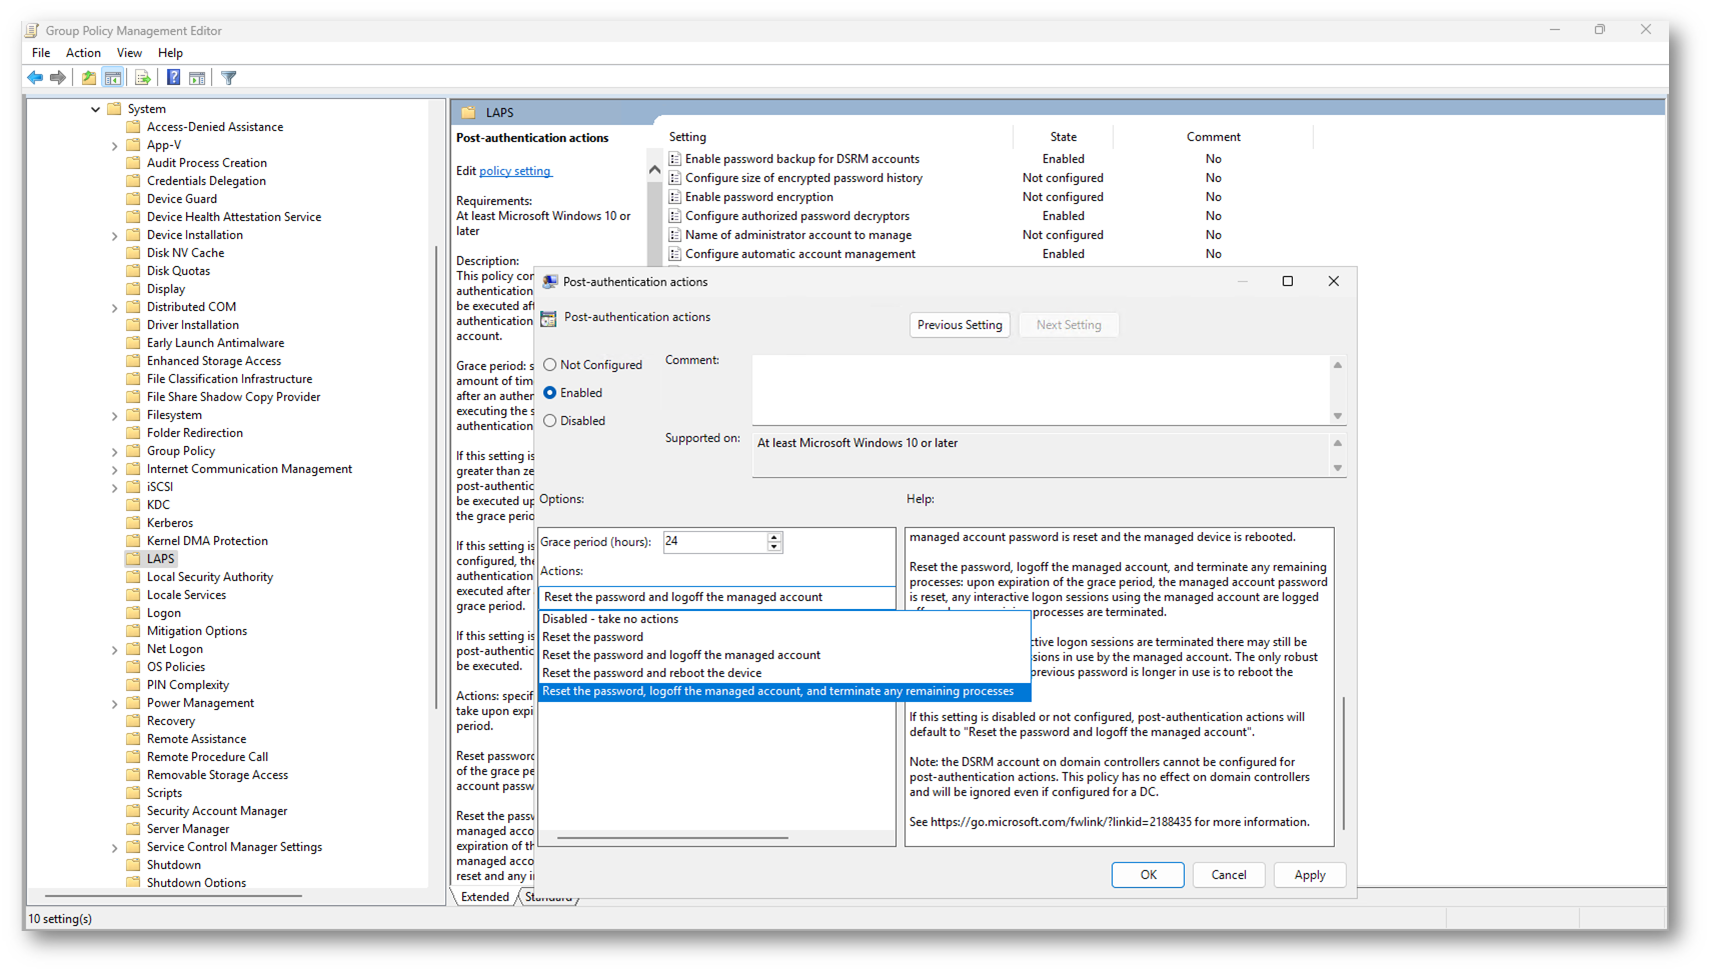The width and height of the screenshot is (1711, 973).
Task: Click the Logon folder icon in the tree
Action: (133, 613)
